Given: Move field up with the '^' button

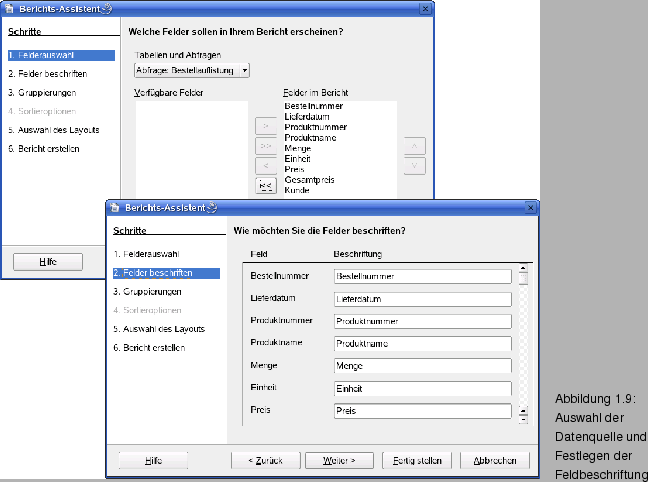Looking at the screenshot, I should pos(415,146).
